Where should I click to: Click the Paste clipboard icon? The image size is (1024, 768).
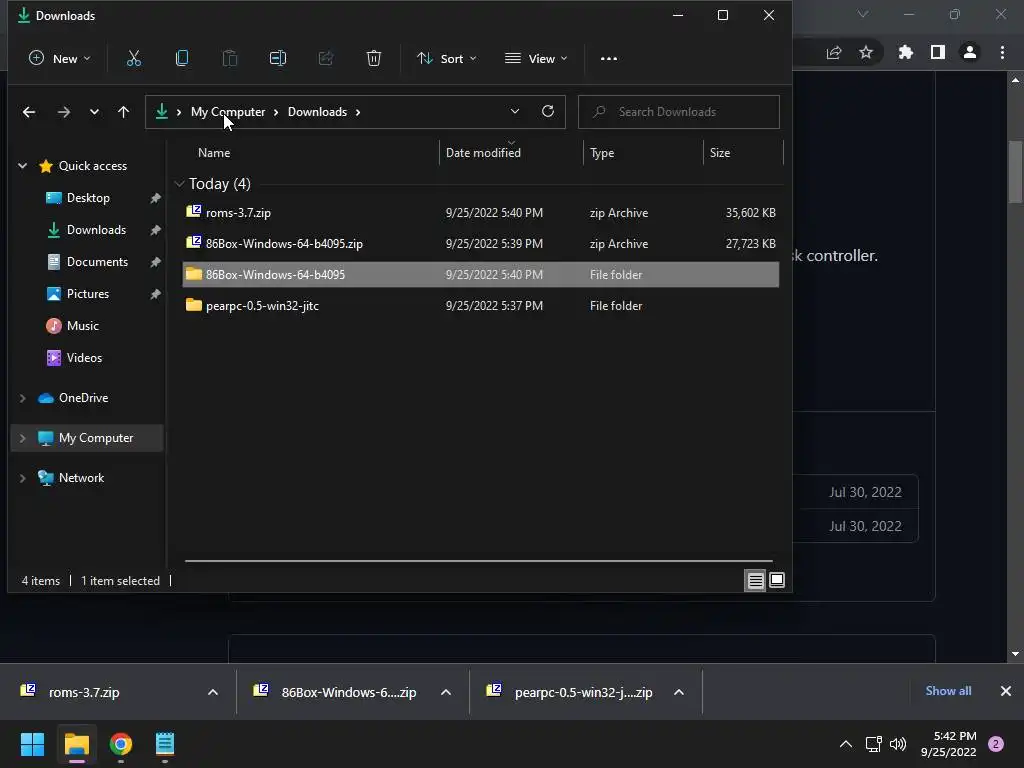[230, 59]
